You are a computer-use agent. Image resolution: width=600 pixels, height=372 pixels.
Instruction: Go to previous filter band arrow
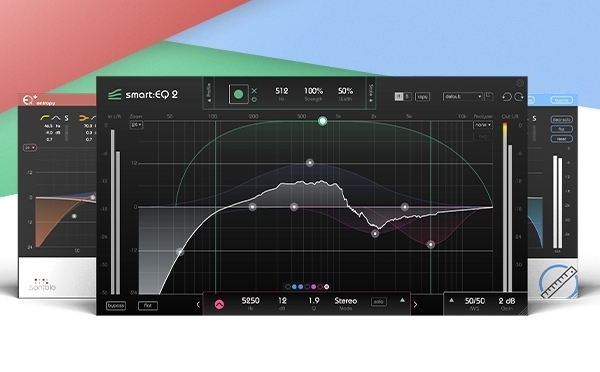(198, 305)
